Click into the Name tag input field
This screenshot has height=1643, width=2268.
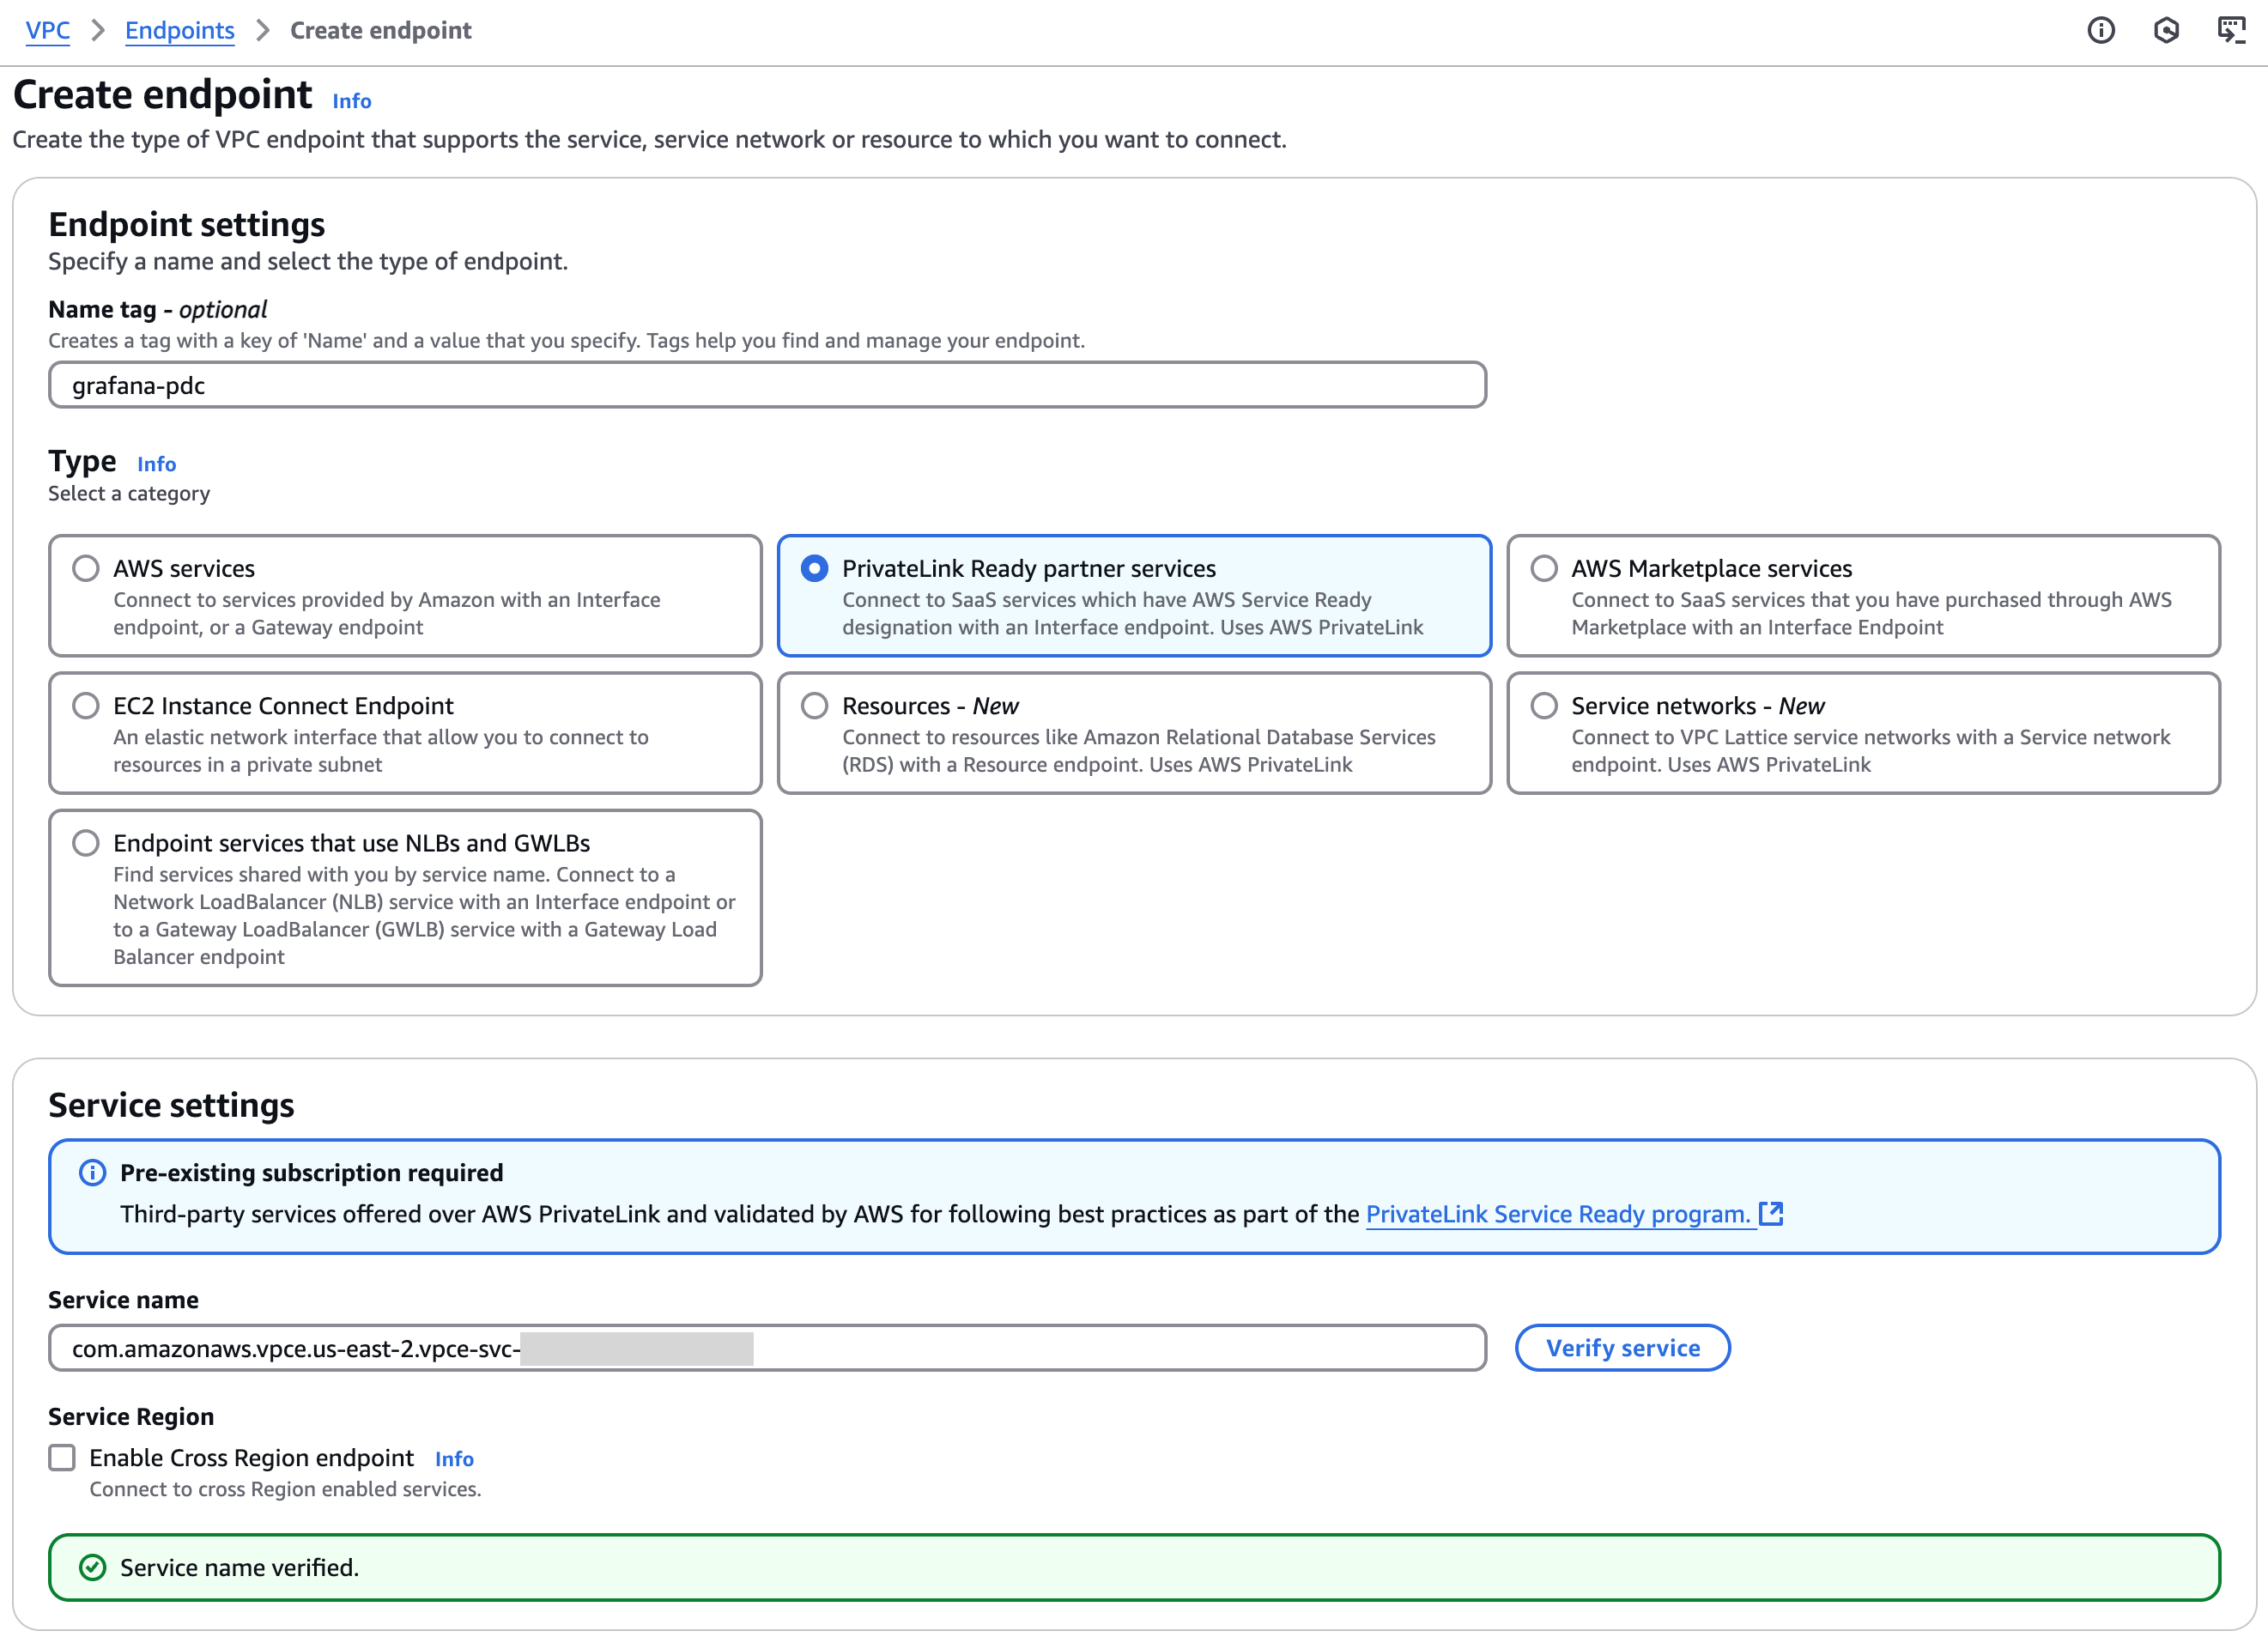pos(767,386)
